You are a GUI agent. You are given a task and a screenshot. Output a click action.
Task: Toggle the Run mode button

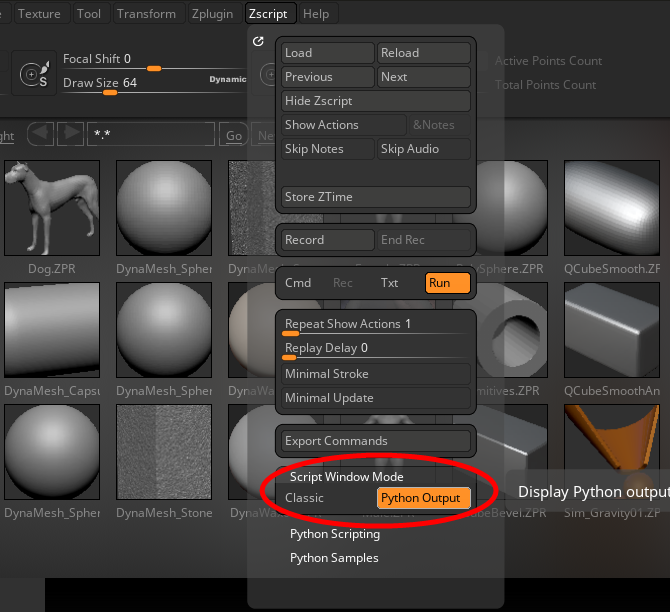point(447,283)
